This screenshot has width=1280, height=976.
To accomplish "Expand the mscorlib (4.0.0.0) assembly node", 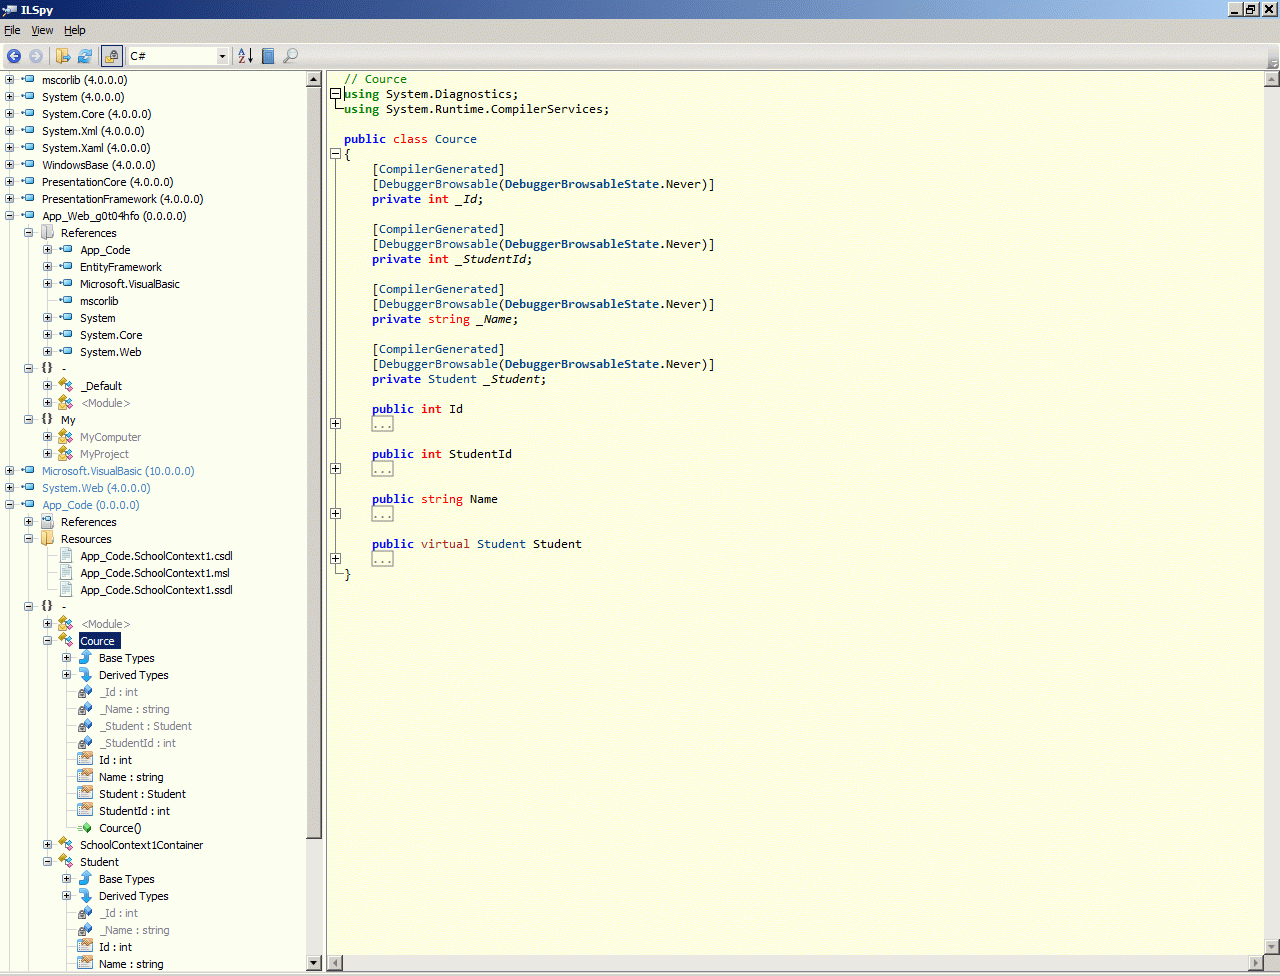I will coord(10,80).
